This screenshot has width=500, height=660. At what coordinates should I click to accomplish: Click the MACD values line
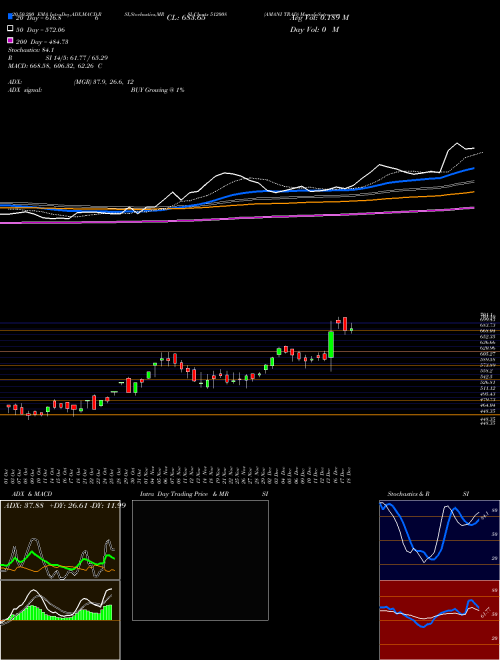pos(55,66)
